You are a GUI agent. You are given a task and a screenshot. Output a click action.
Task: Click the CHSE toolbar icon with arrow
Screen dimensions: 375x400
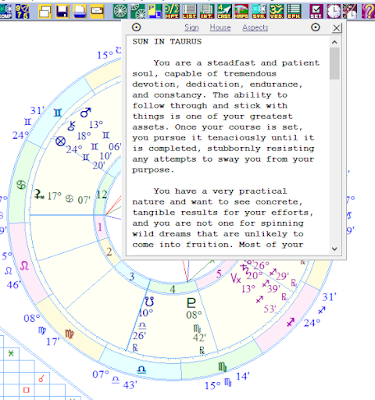pos(224,11)
